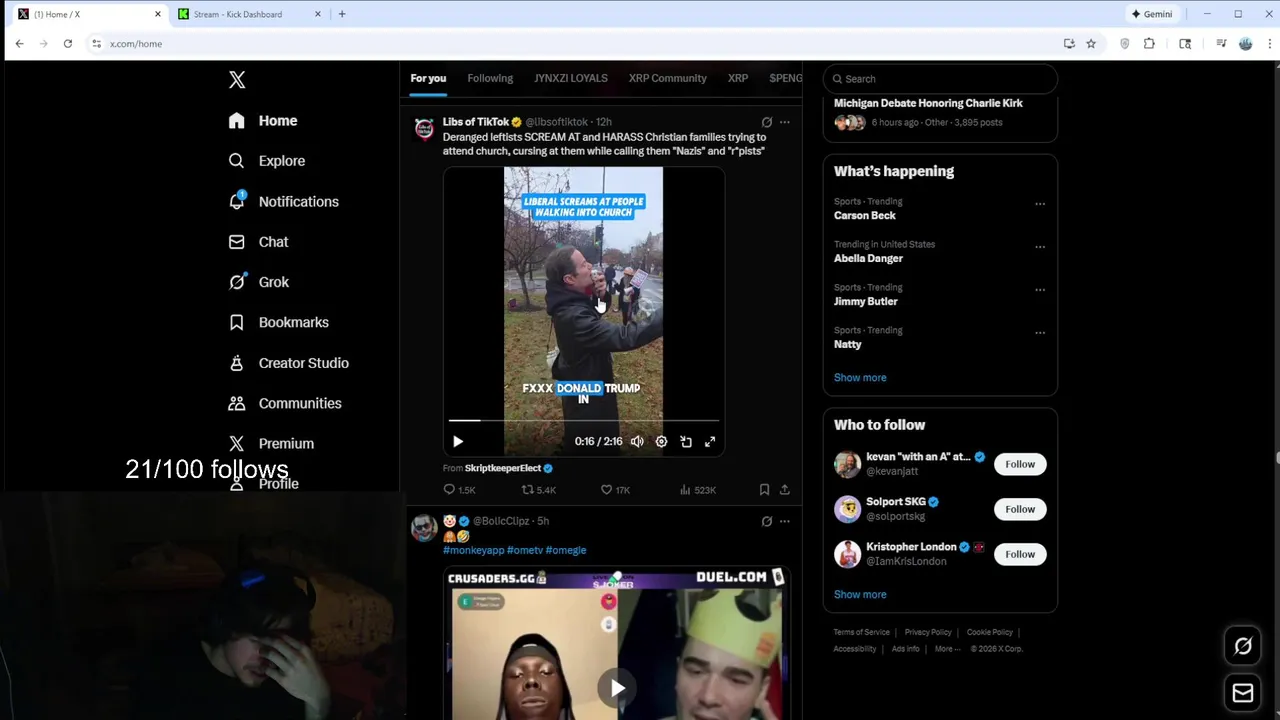
Task: Seek on the video progress bar
Action: (583, 421)
